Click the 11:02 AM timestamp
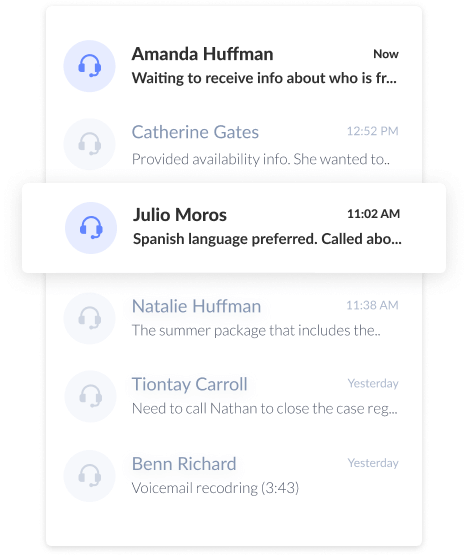The width and height of the screenshot is (468, 556). [x=373, y=214]
